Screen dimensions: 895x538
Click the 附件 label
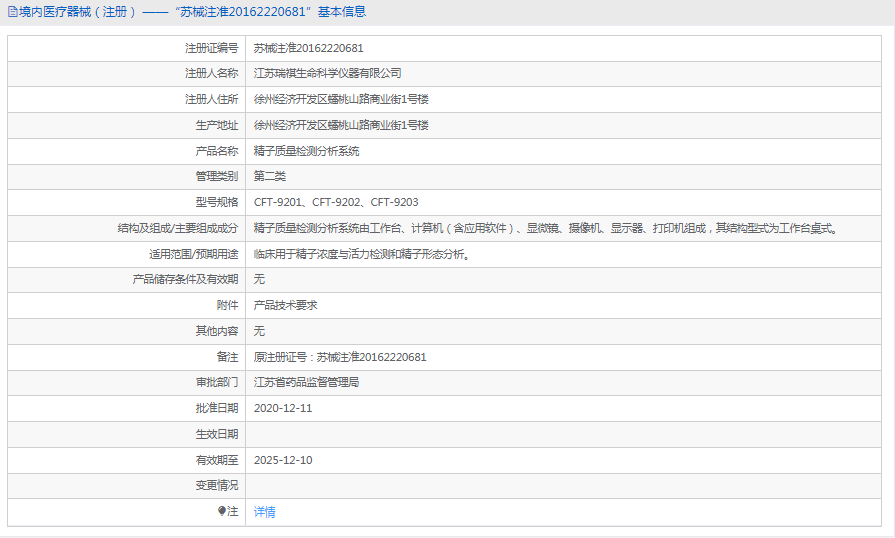pyautogui.click(x=227, y=305)
